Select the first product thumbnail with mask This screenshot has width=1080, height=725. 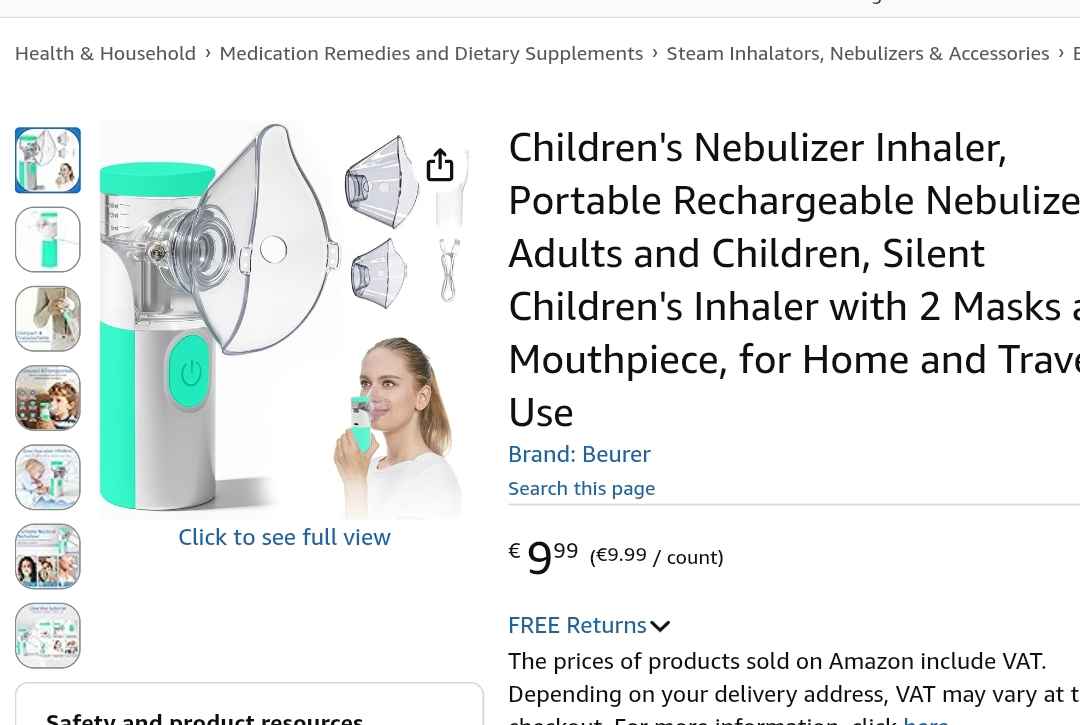[x=48, y=160]
